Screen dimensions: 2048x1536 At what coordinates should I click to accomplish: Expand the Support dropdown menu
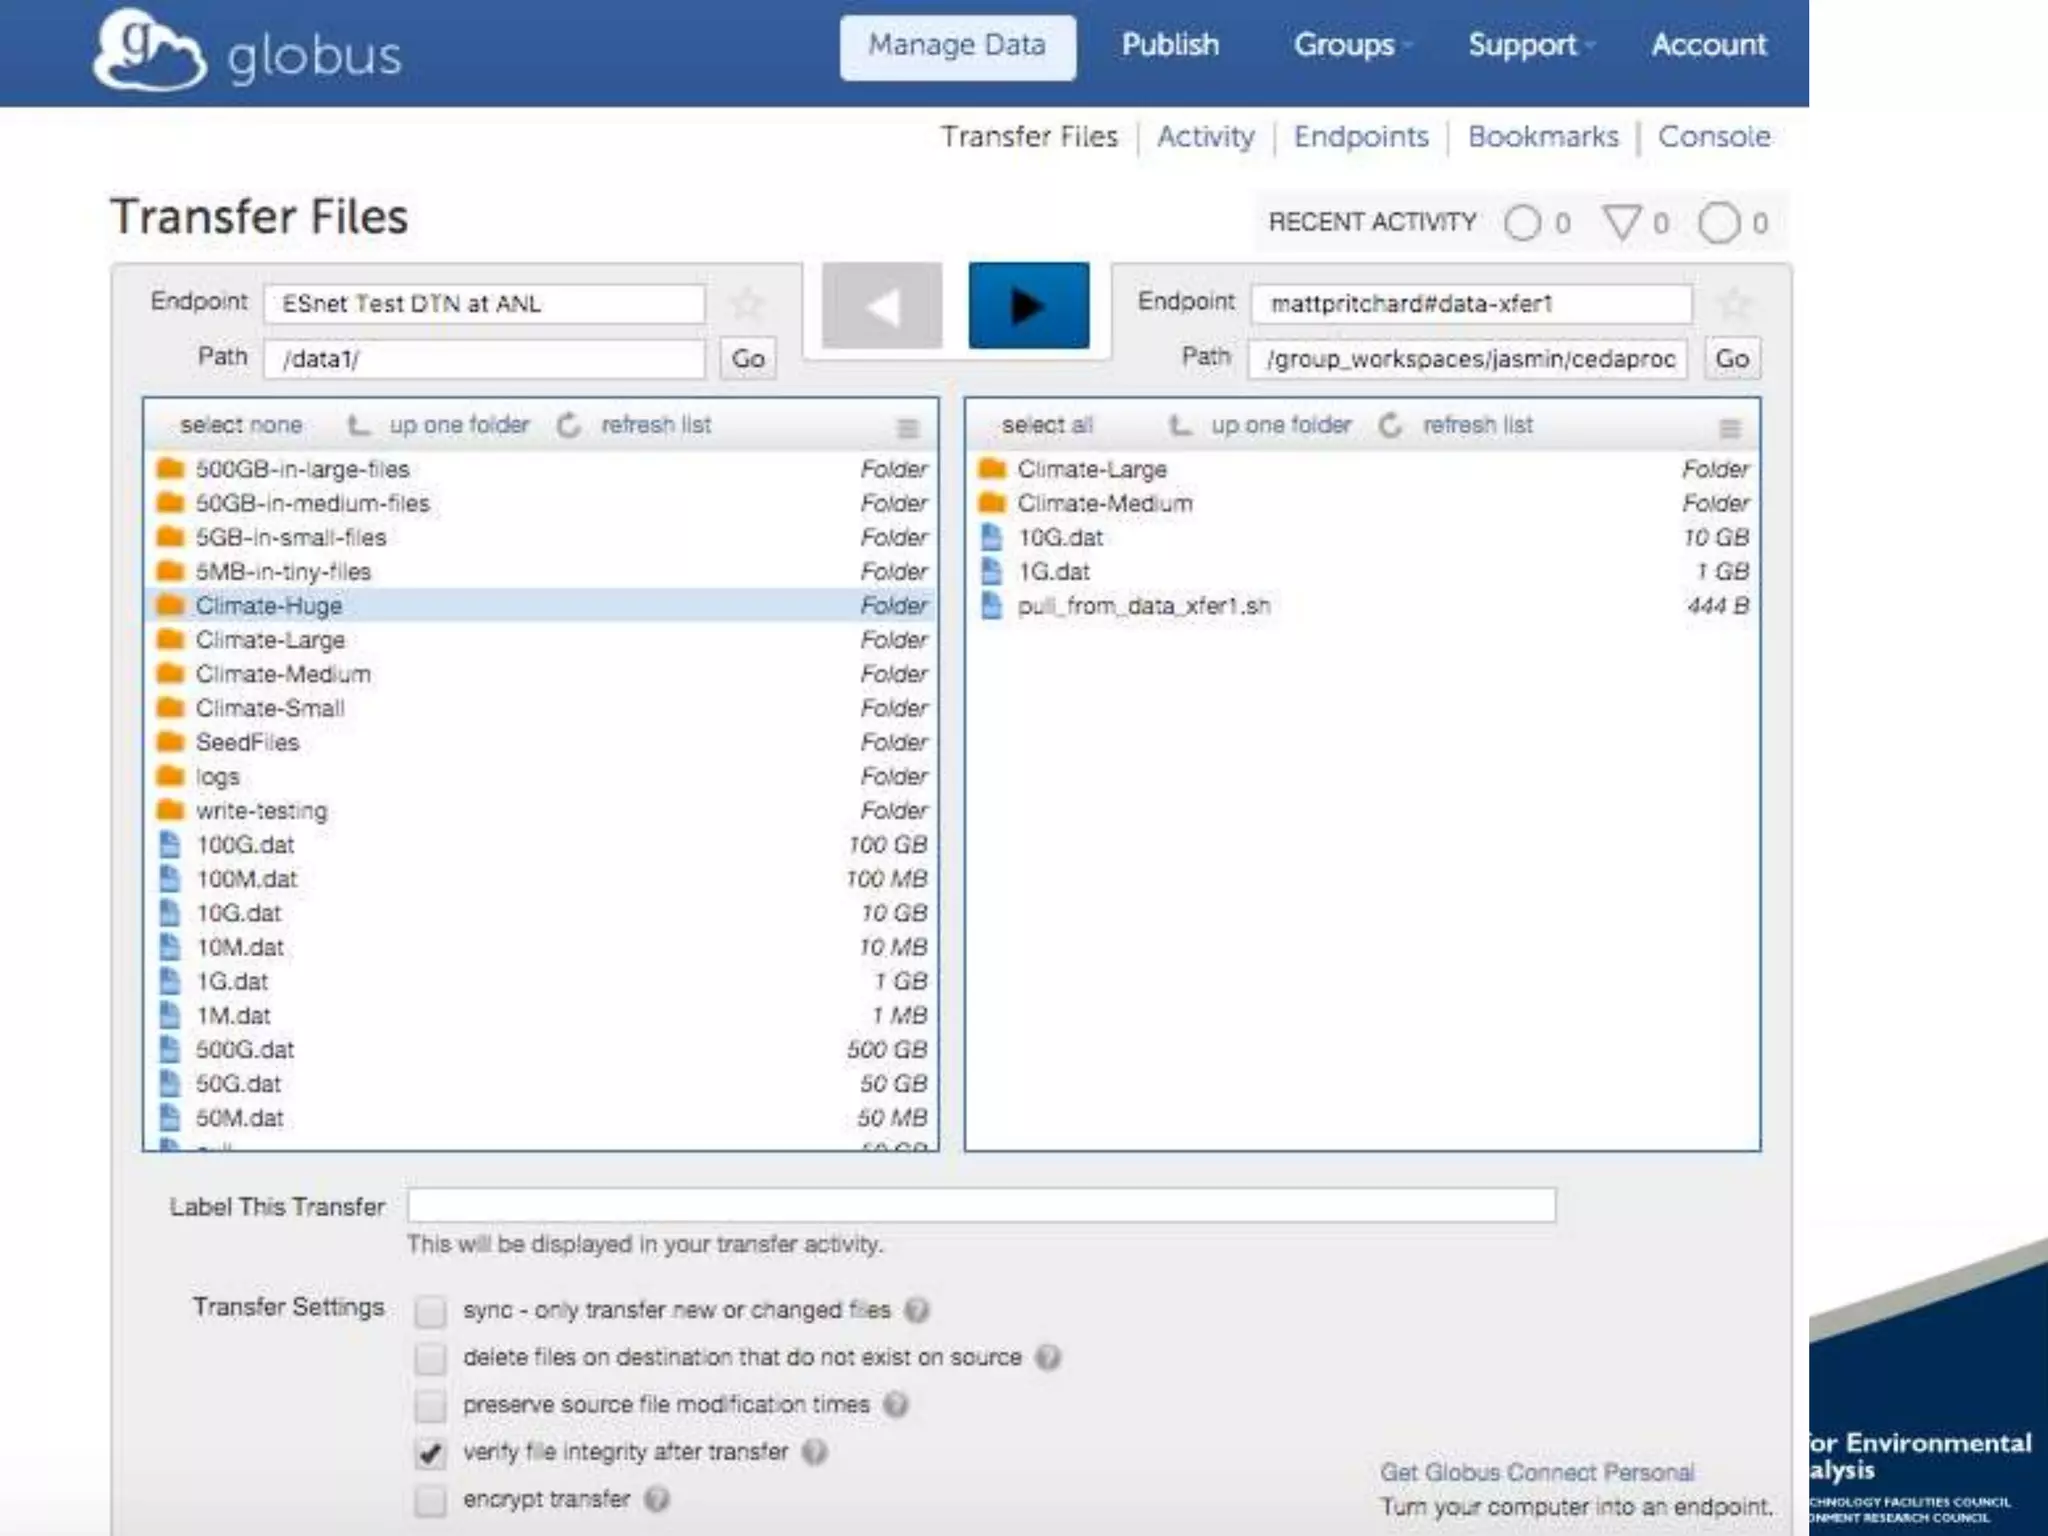point(1529,45)
